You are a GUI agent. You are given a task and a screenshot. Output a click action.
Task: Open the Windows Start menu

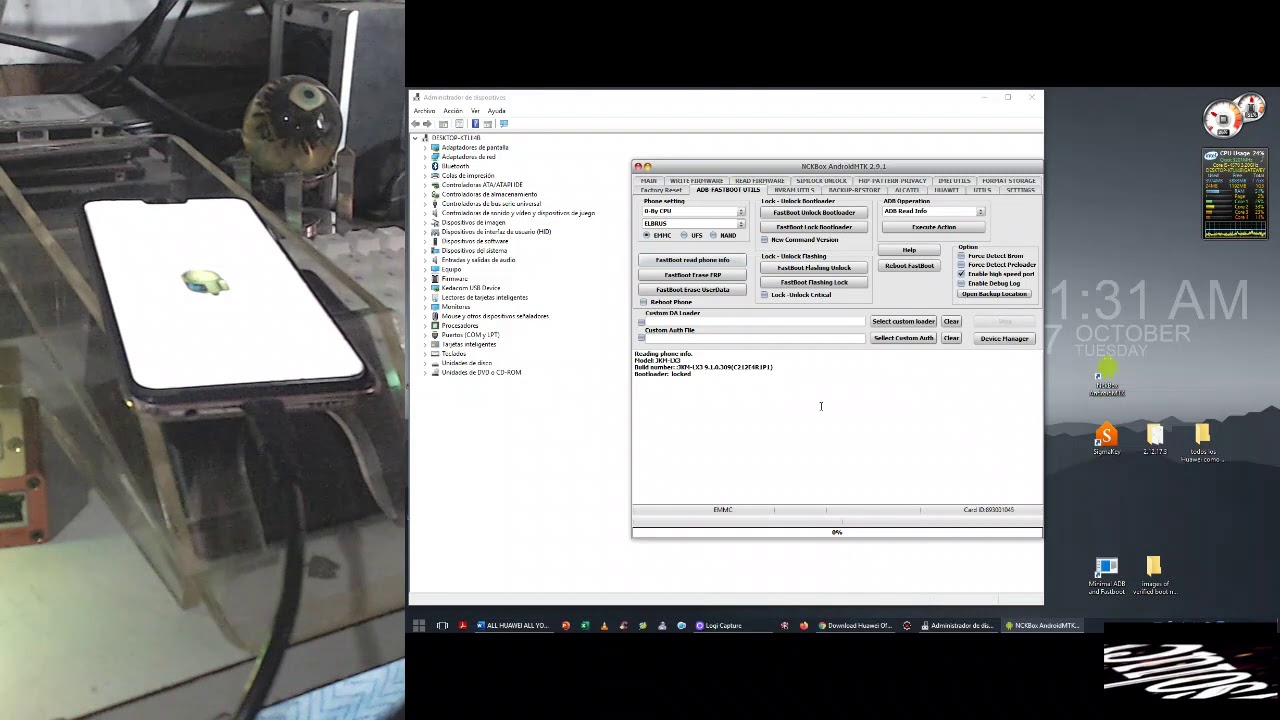(x=419, y=626)
